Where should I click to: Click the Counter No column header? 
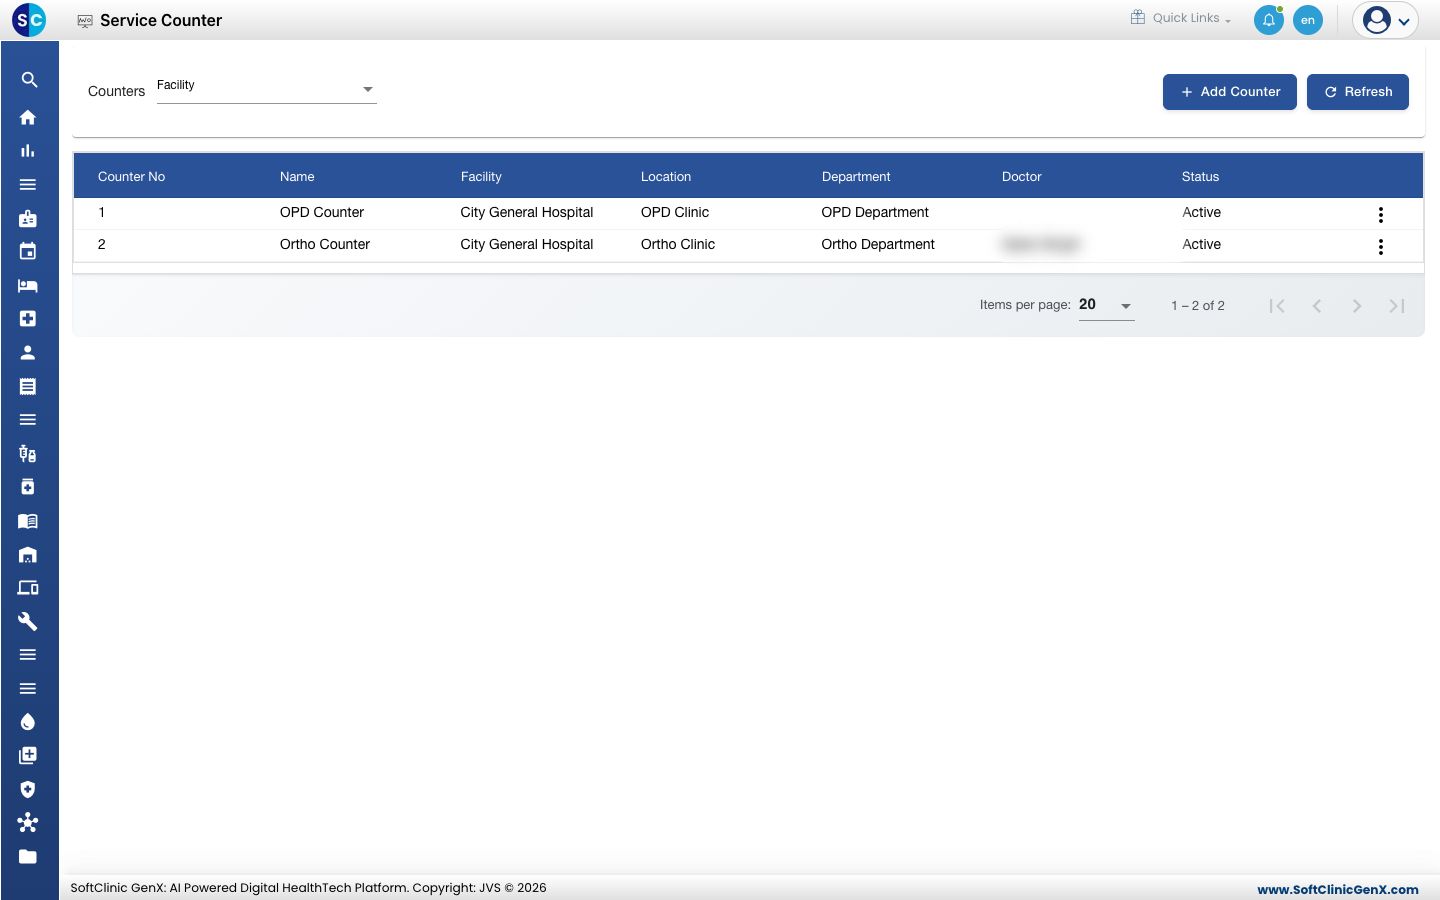tap(131, 177)
